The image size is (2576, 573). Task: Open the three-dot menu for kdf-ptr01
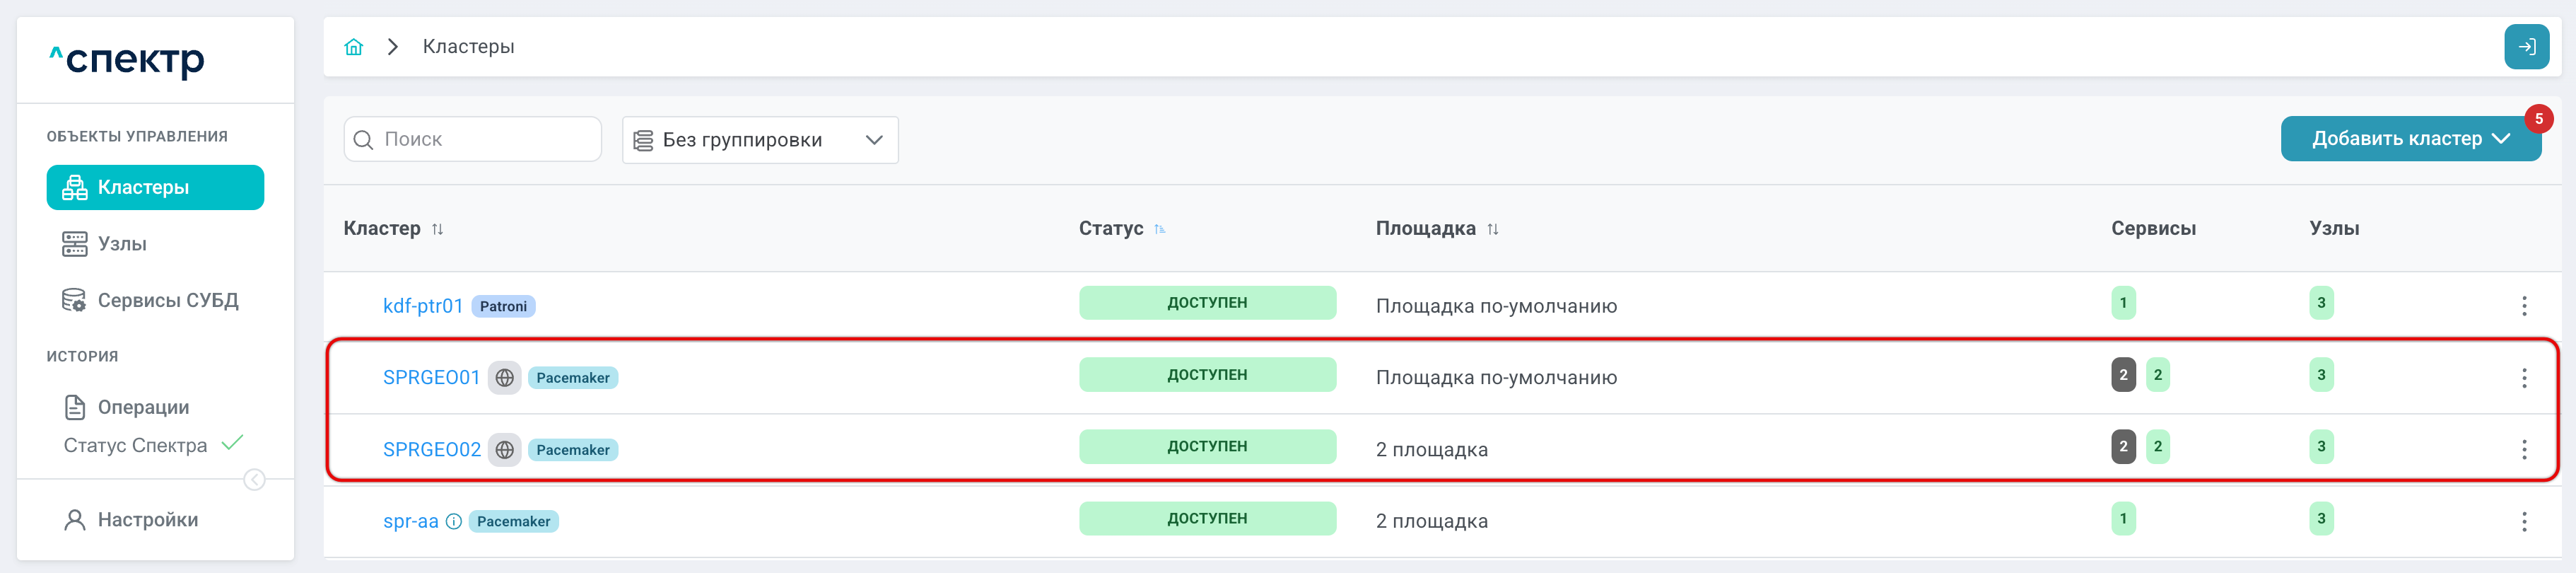pos(2524,306)
